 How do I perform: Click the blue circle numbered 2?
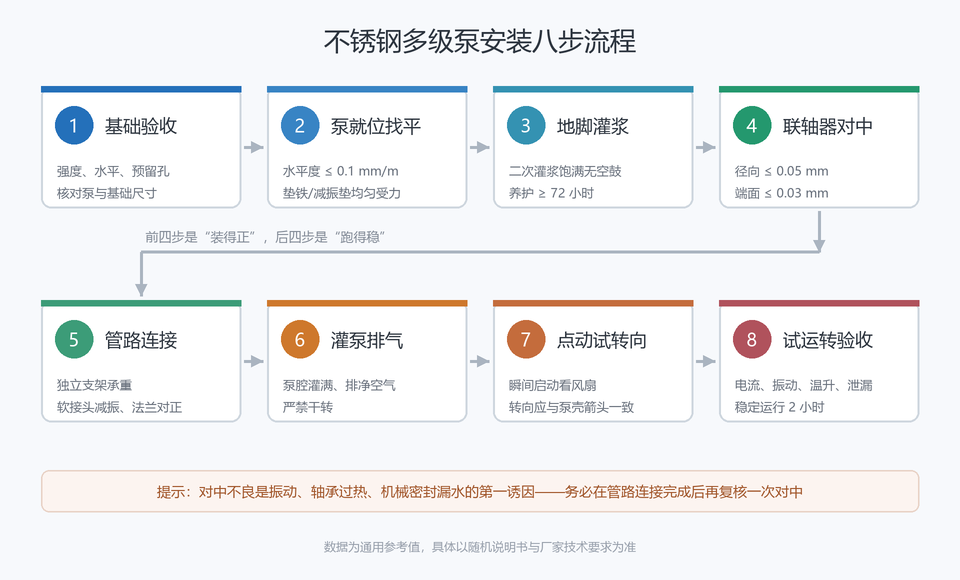300,126
